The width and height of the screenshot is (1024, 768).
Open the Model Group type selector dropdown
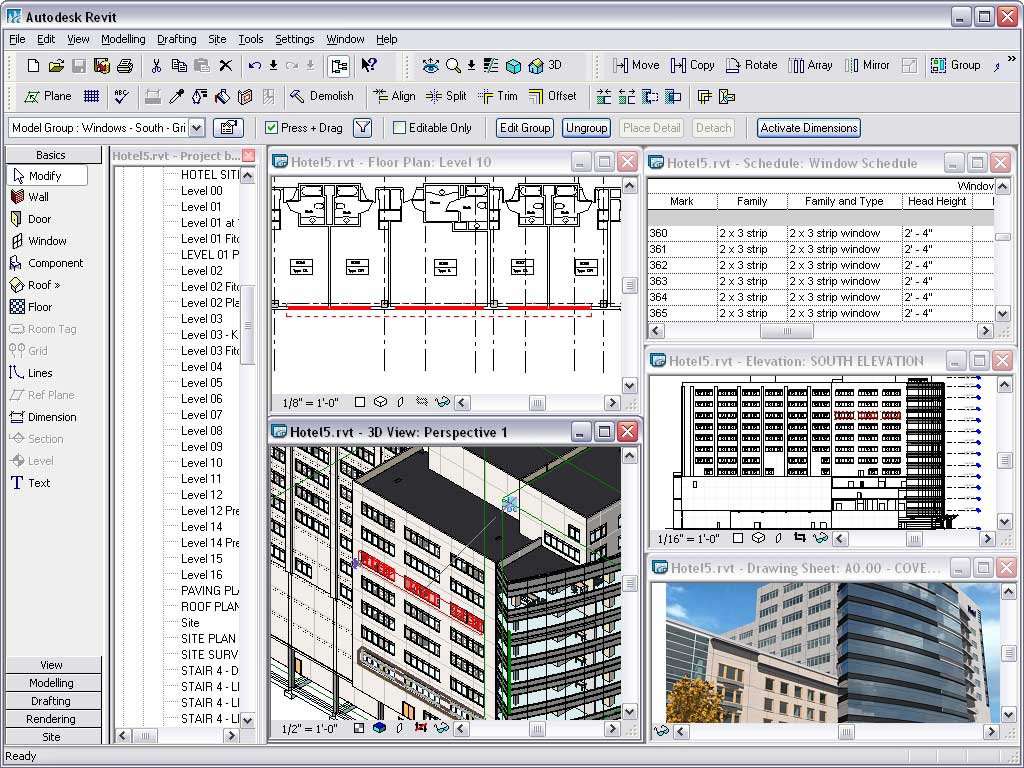click(197, 128)
